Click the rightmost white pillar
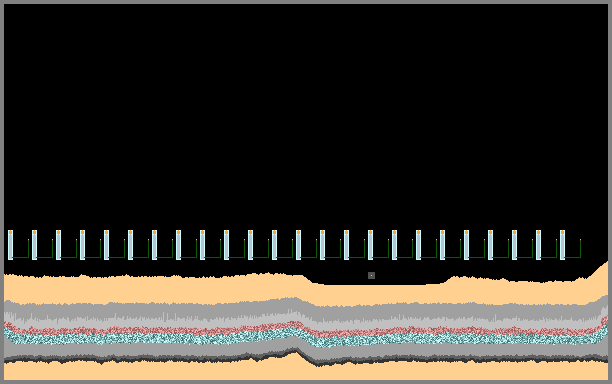Screen dimensions: 612x384 (x=562, y=245)
